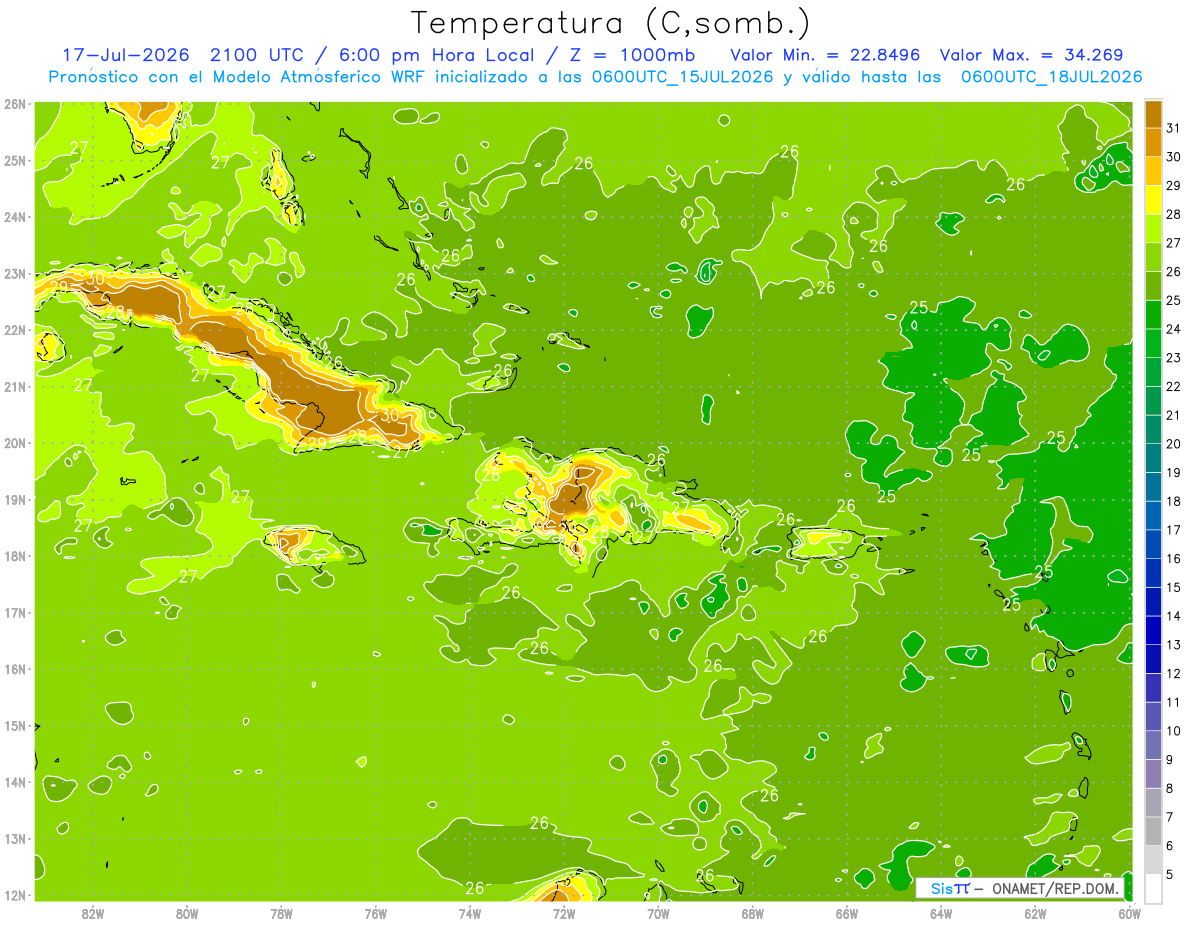This screenshot has width=1200, height=927.
Task: Click the yellow swatch between 28 and 29
Action: (x=1153, y=200)
